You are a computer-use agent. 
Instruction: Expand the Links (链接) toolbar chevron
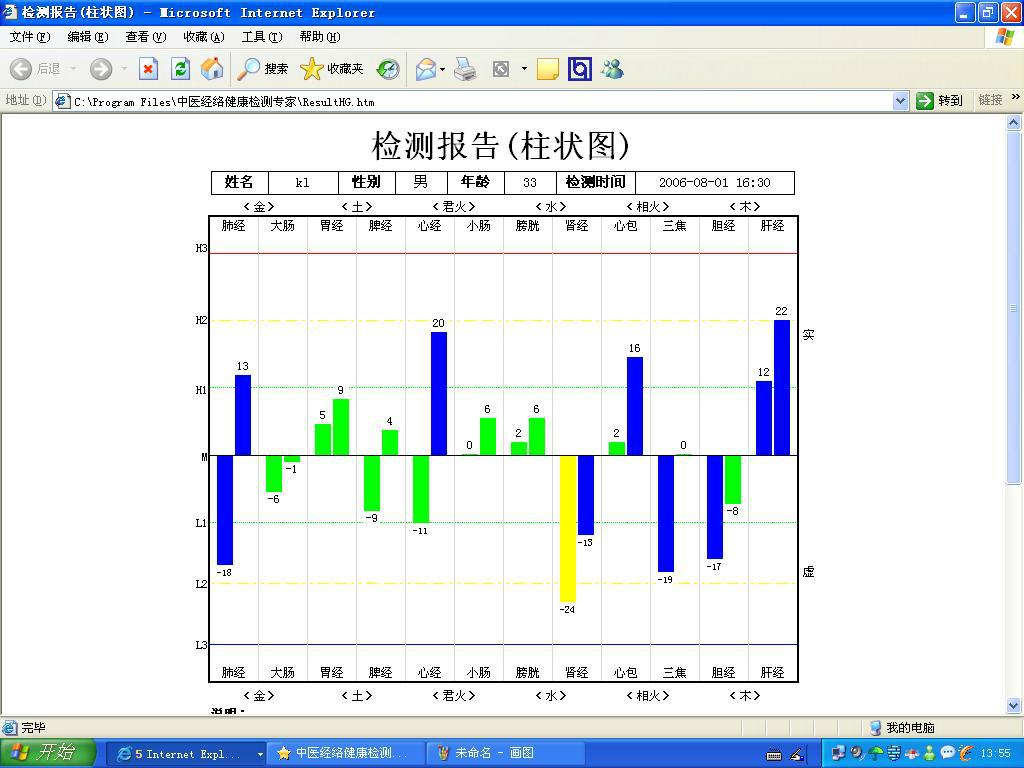pos(1016,97)
